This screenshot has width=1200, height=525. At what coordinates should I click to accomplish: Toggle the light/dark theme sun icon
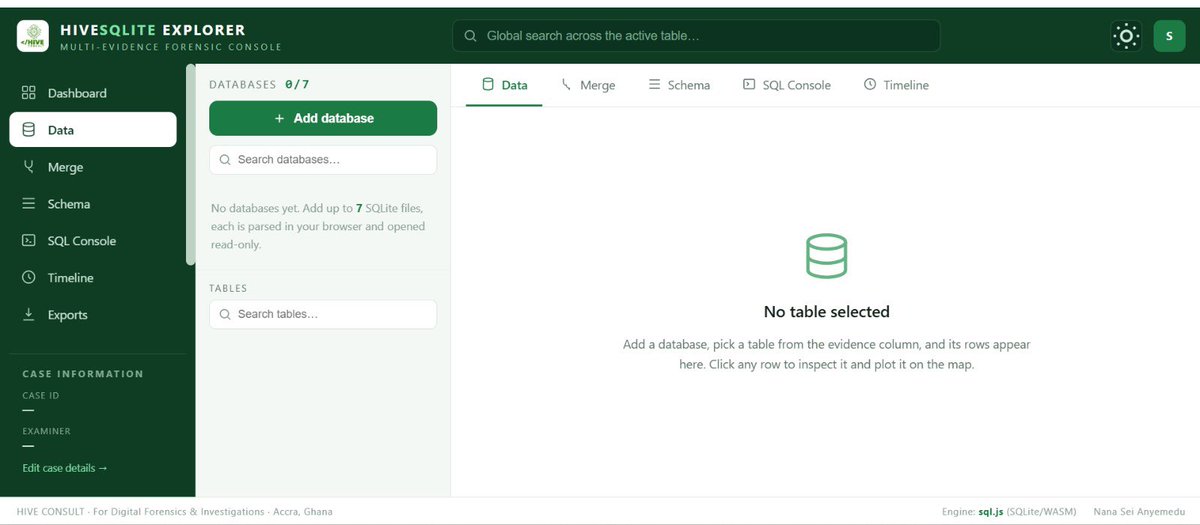click(1126, 36)
